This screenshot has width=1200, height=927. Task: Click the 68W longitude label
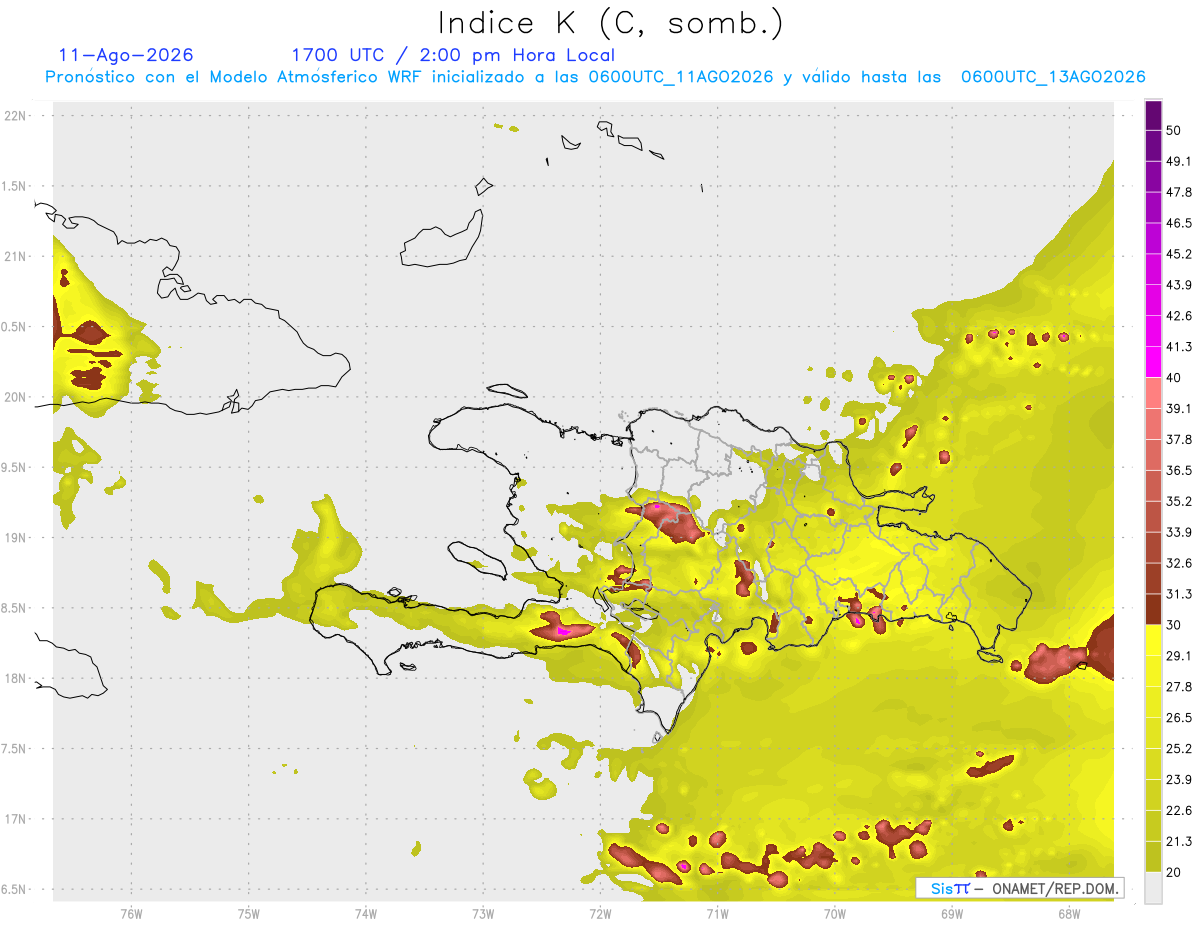[1068, 914]
